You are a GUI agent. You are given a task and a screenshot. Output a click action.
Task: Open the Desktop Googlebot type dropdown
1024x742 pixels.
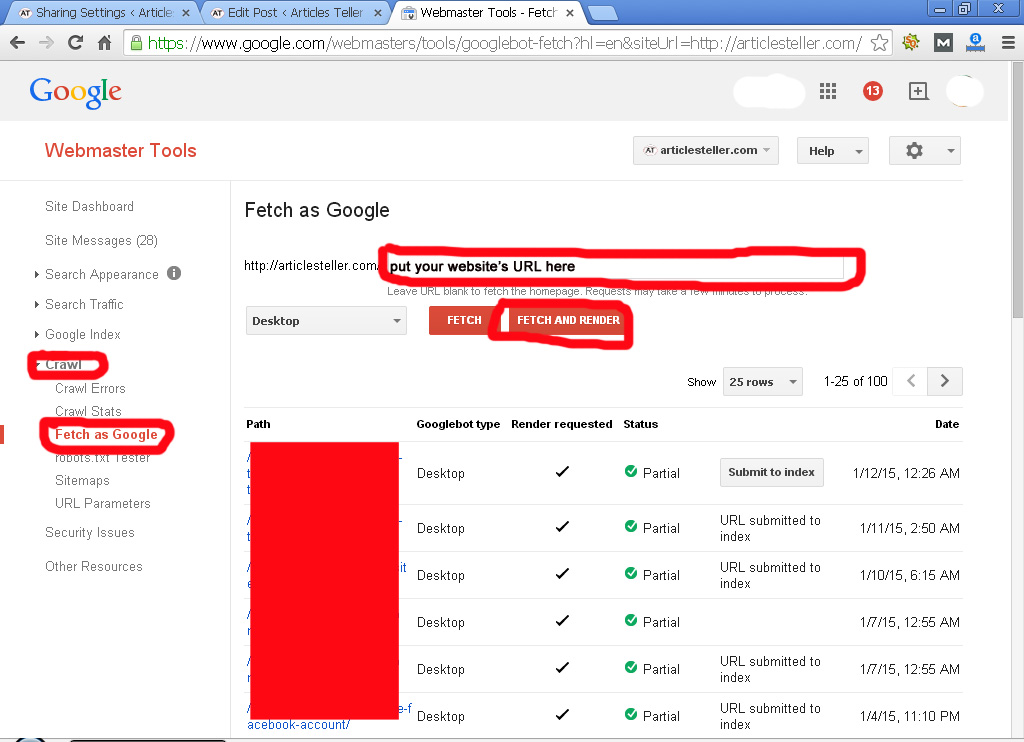pyautogui.click(x=325, y=321)
